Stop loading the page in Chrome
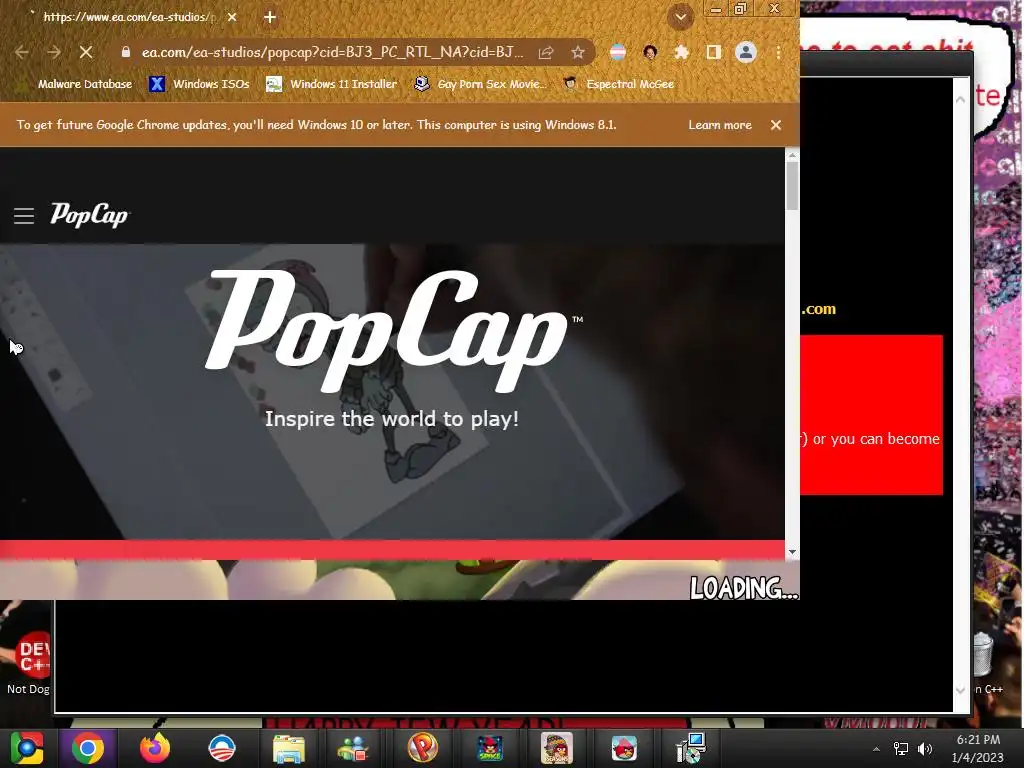This screenshot has height=768, width=1024. (86, 52)
